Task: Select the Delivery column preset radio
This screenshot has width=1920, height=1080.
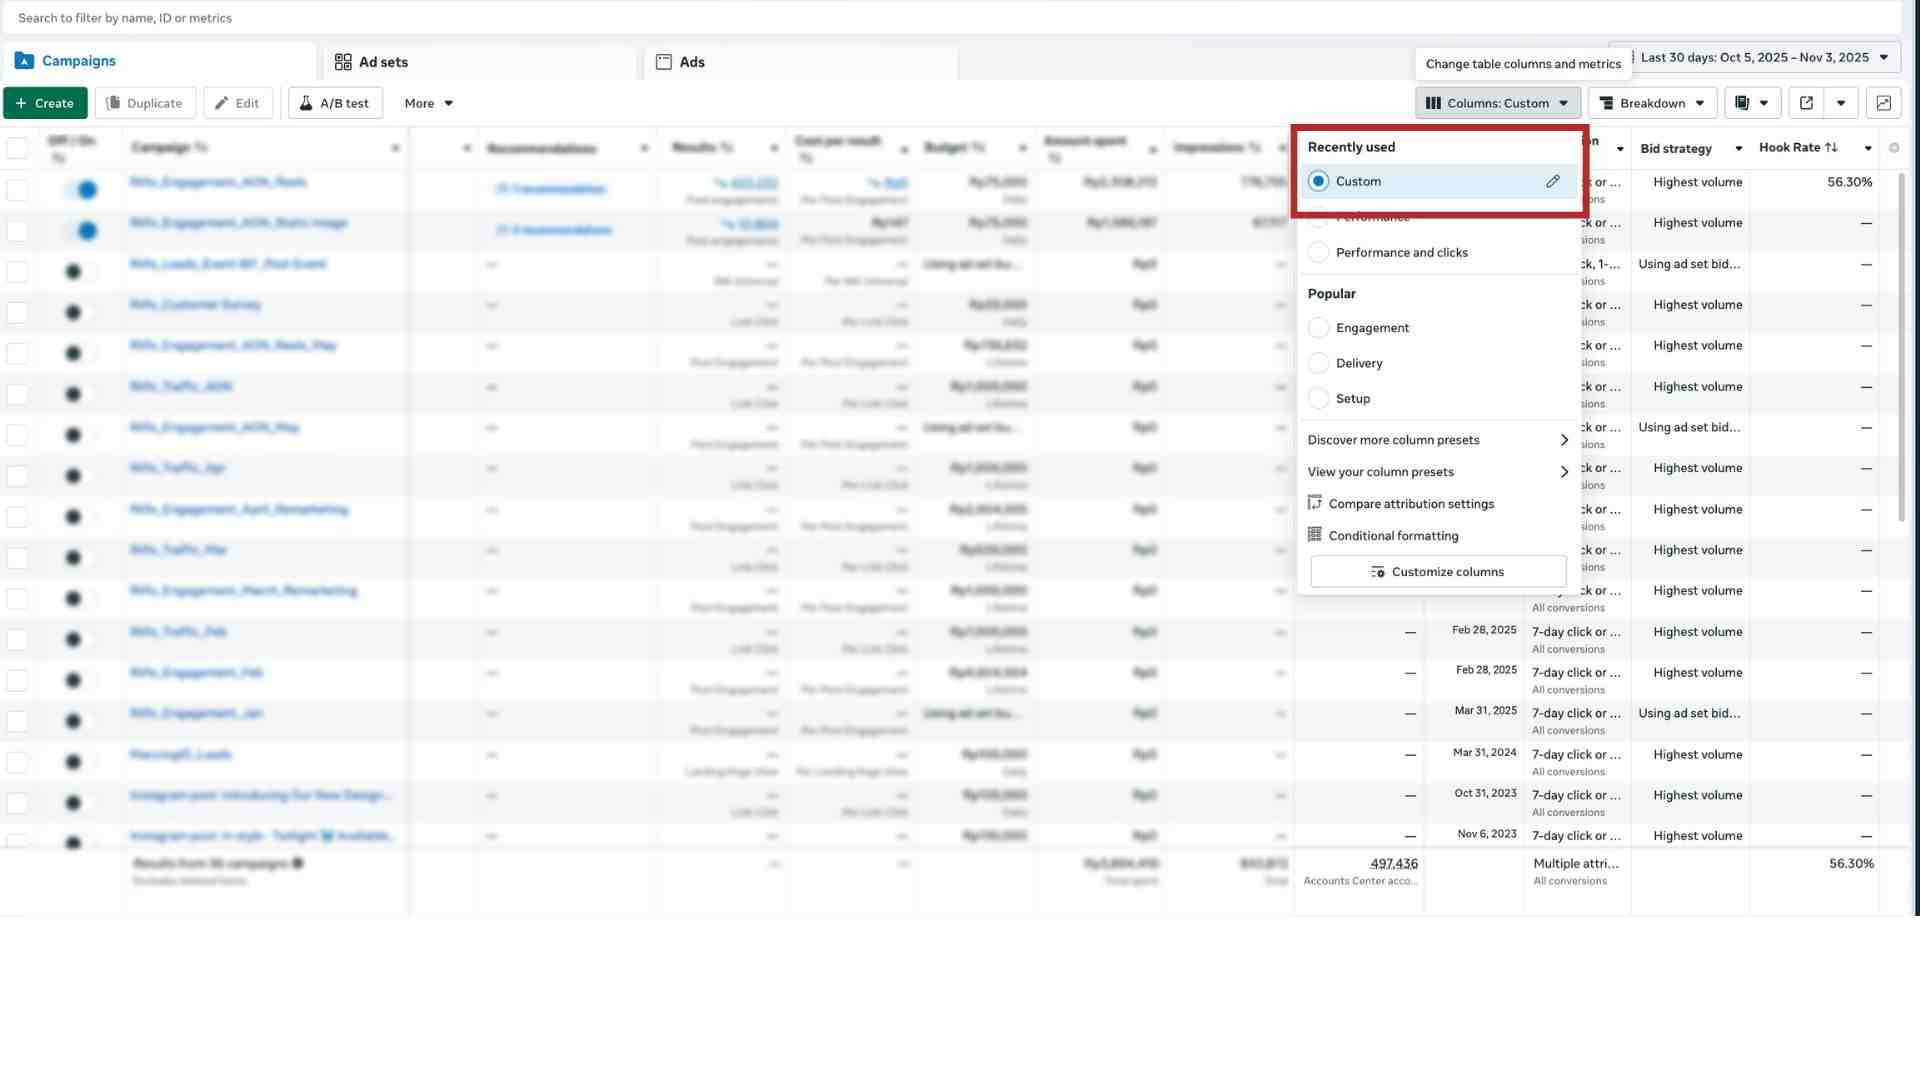Action: tap(1318, 363)
